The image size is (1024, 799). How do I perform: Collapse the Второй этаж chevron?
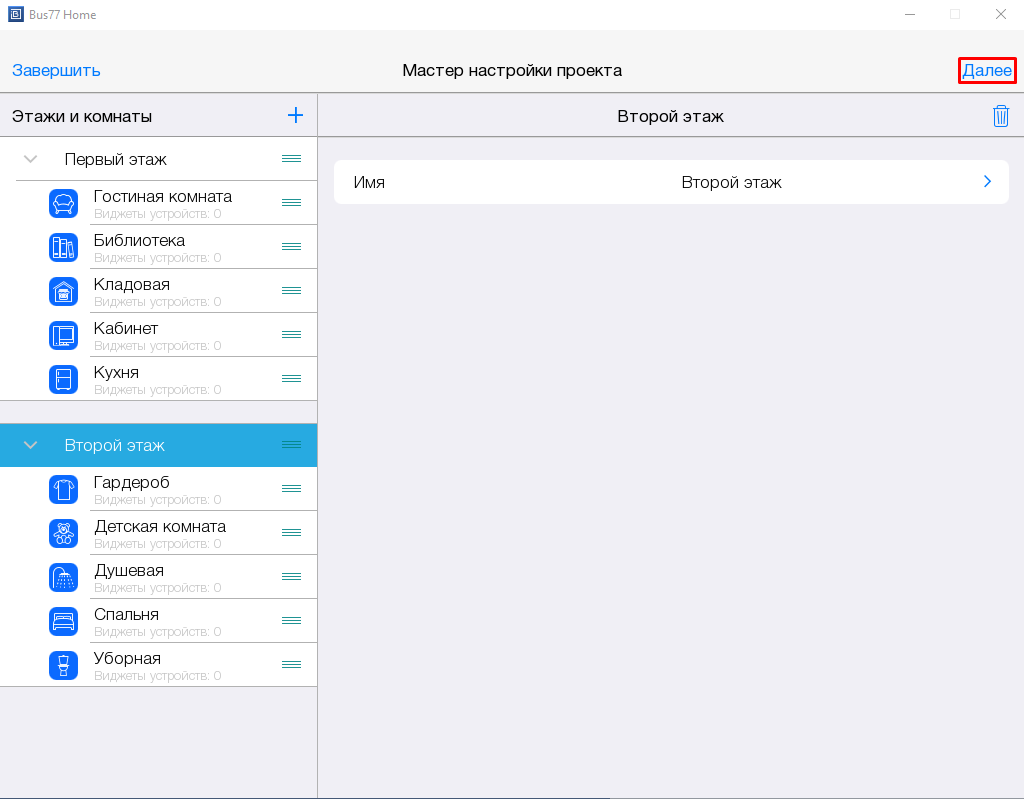pyautogui.click(x=30, y=445)
